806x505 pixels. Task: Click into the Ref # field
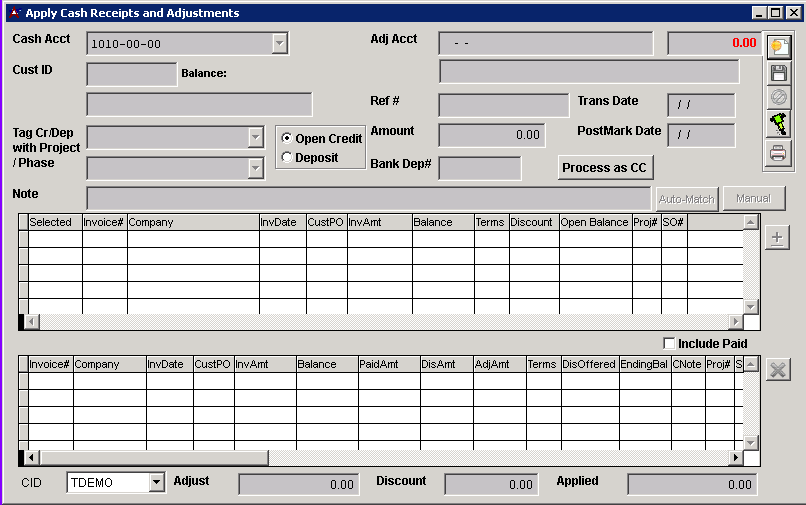[x=503, y=105]
